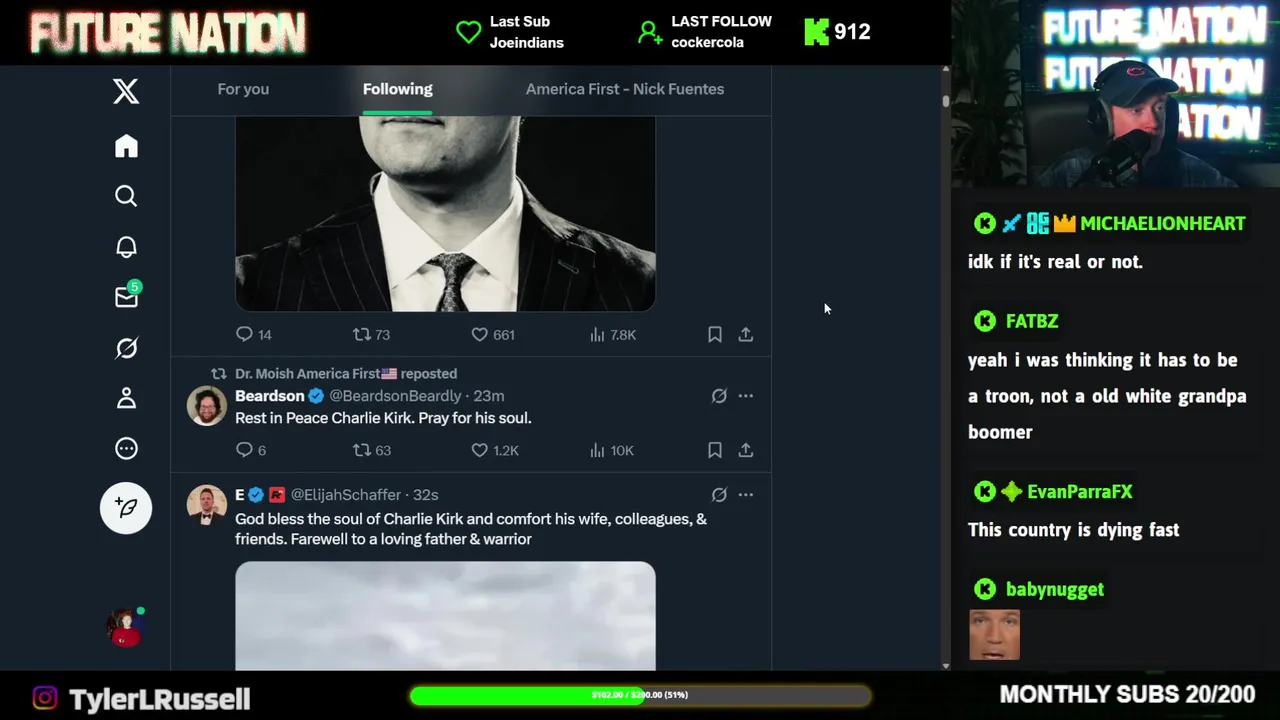1280x720 pixels.
Task: Open Beardson display name link
Action: tap(269, 396)
